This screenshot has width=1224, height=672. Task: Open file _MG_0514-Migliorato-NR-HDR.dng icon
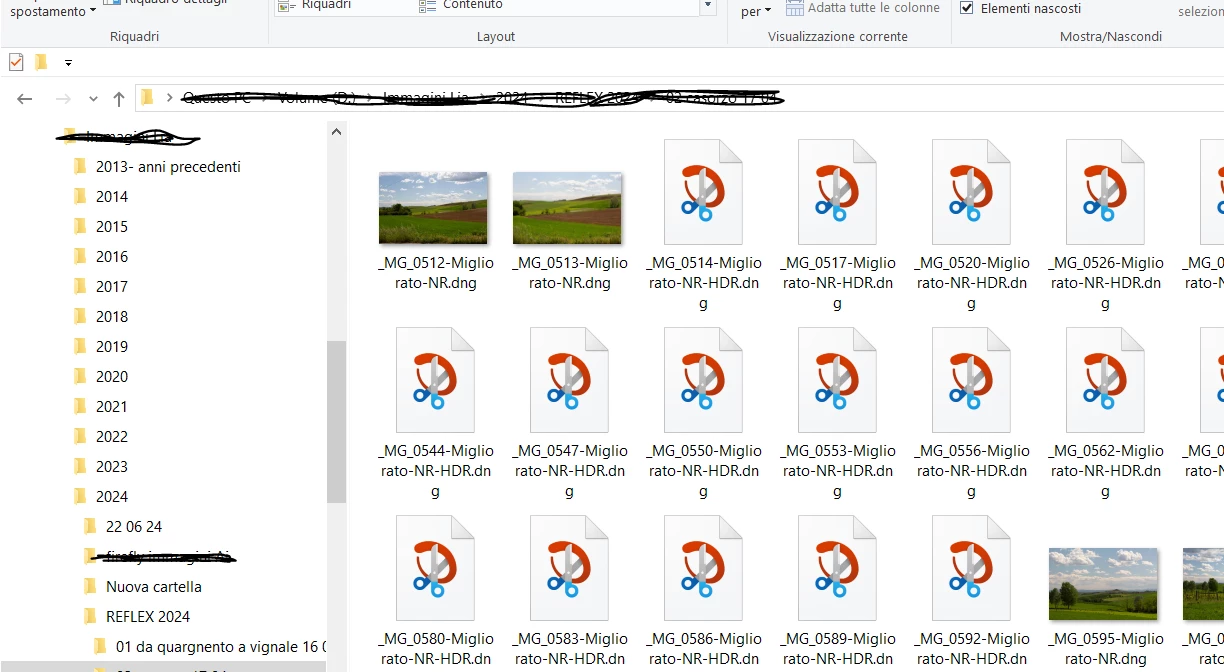tap(703, 192)
